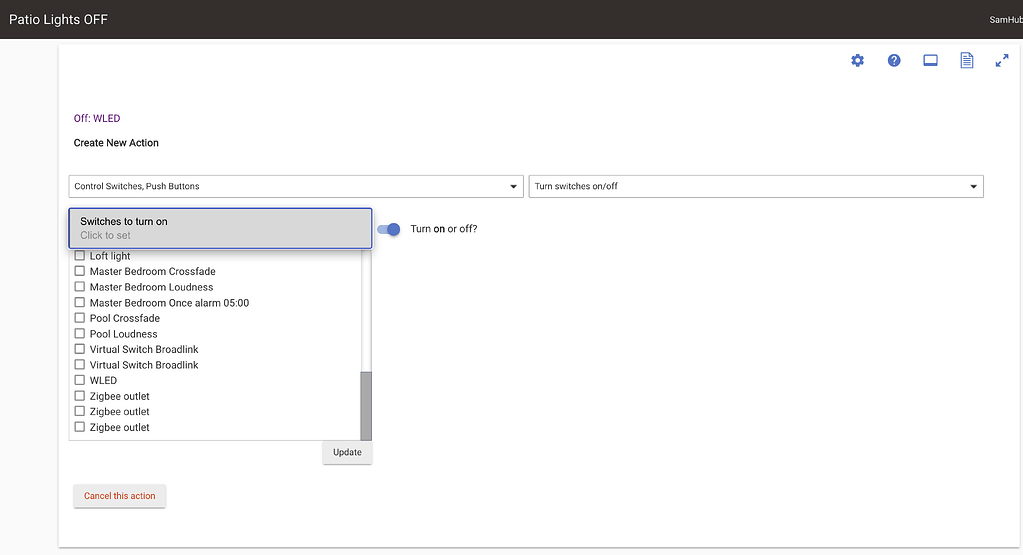The width and height of the screenshot is (1023, 555).
Task: Check the Master Bedroom Crossfade checkbox
Action: tap(80, 272)
